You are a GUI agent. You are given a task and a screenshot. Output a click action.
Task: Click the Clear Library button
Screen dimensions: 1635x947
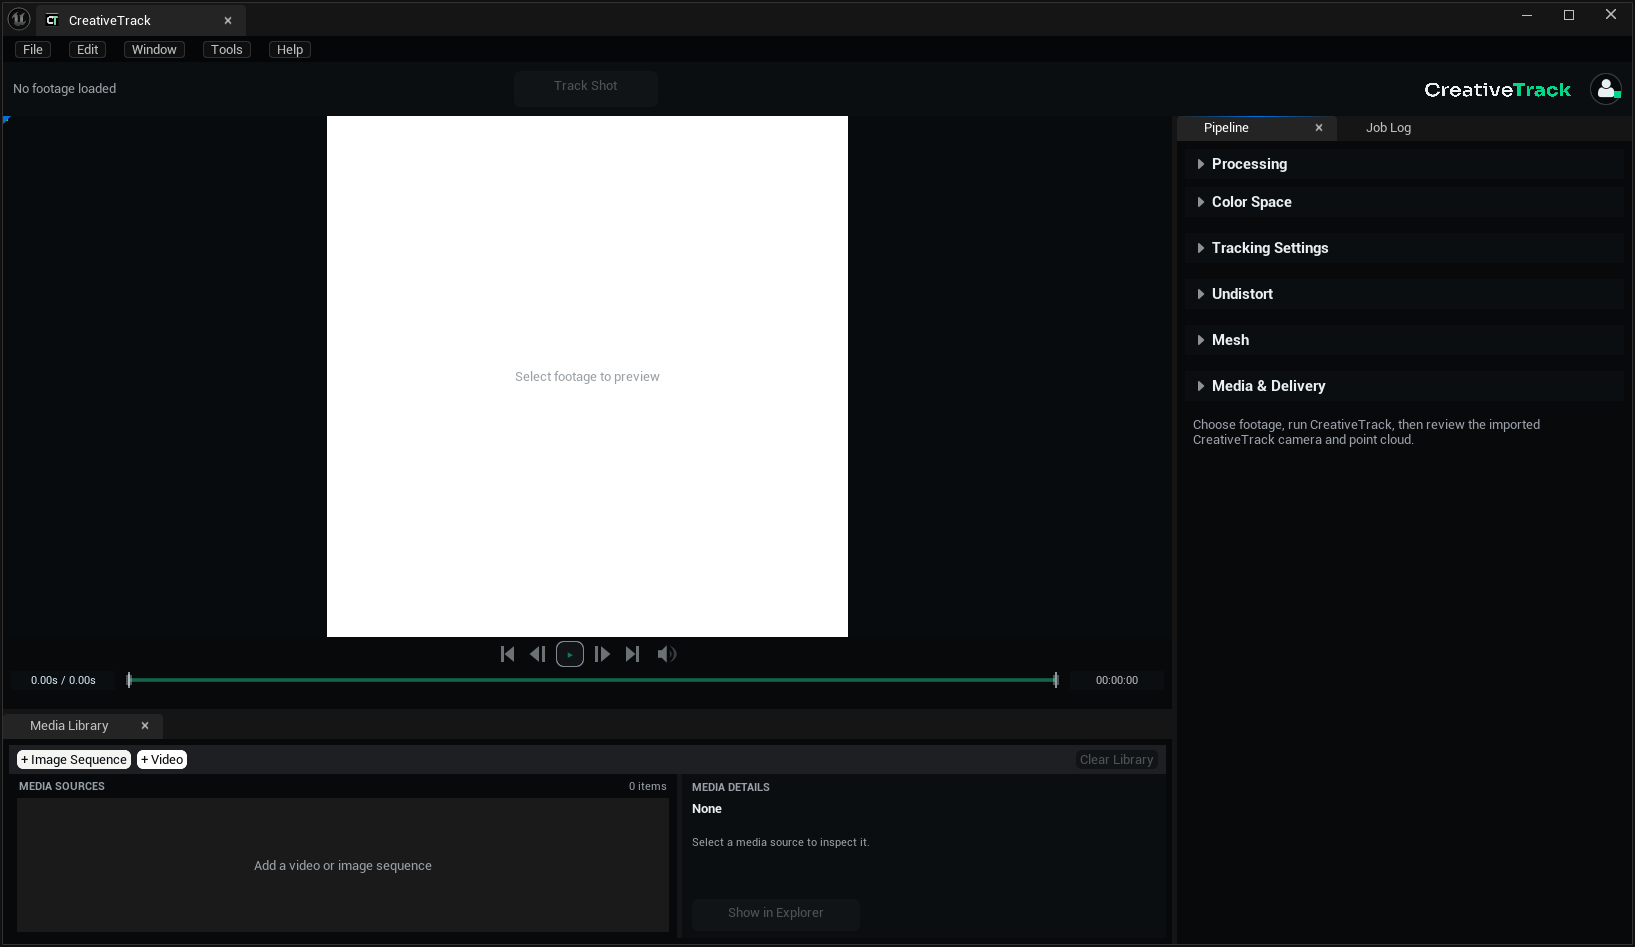click(x=1116, y=760)
